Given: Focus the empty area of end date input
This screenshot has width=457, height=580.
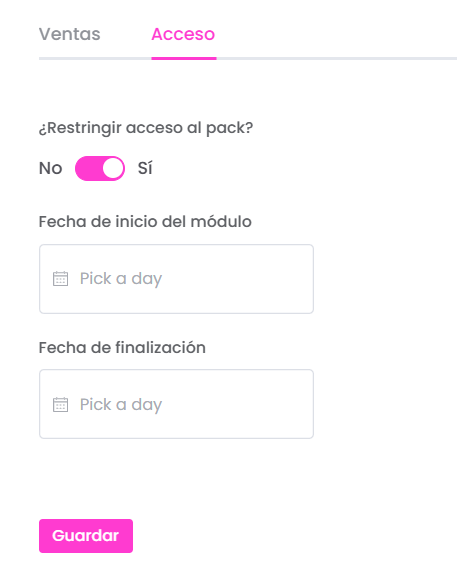Looking at the screenshot, I should 237,404.
